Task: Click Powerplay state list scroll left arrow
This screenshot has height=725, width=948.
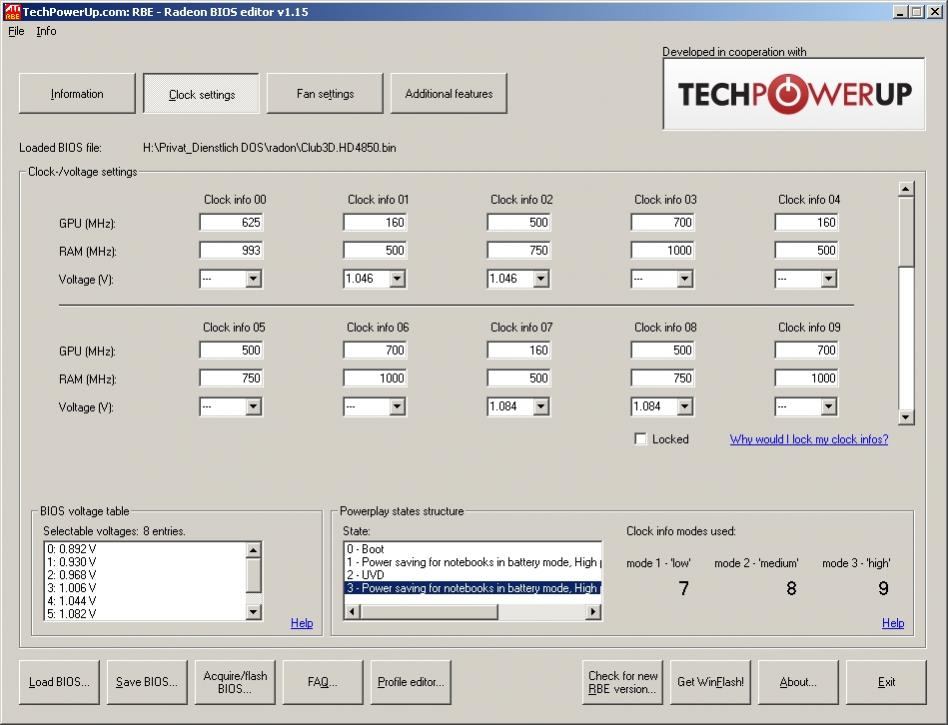Action: [x=352, y=612]
